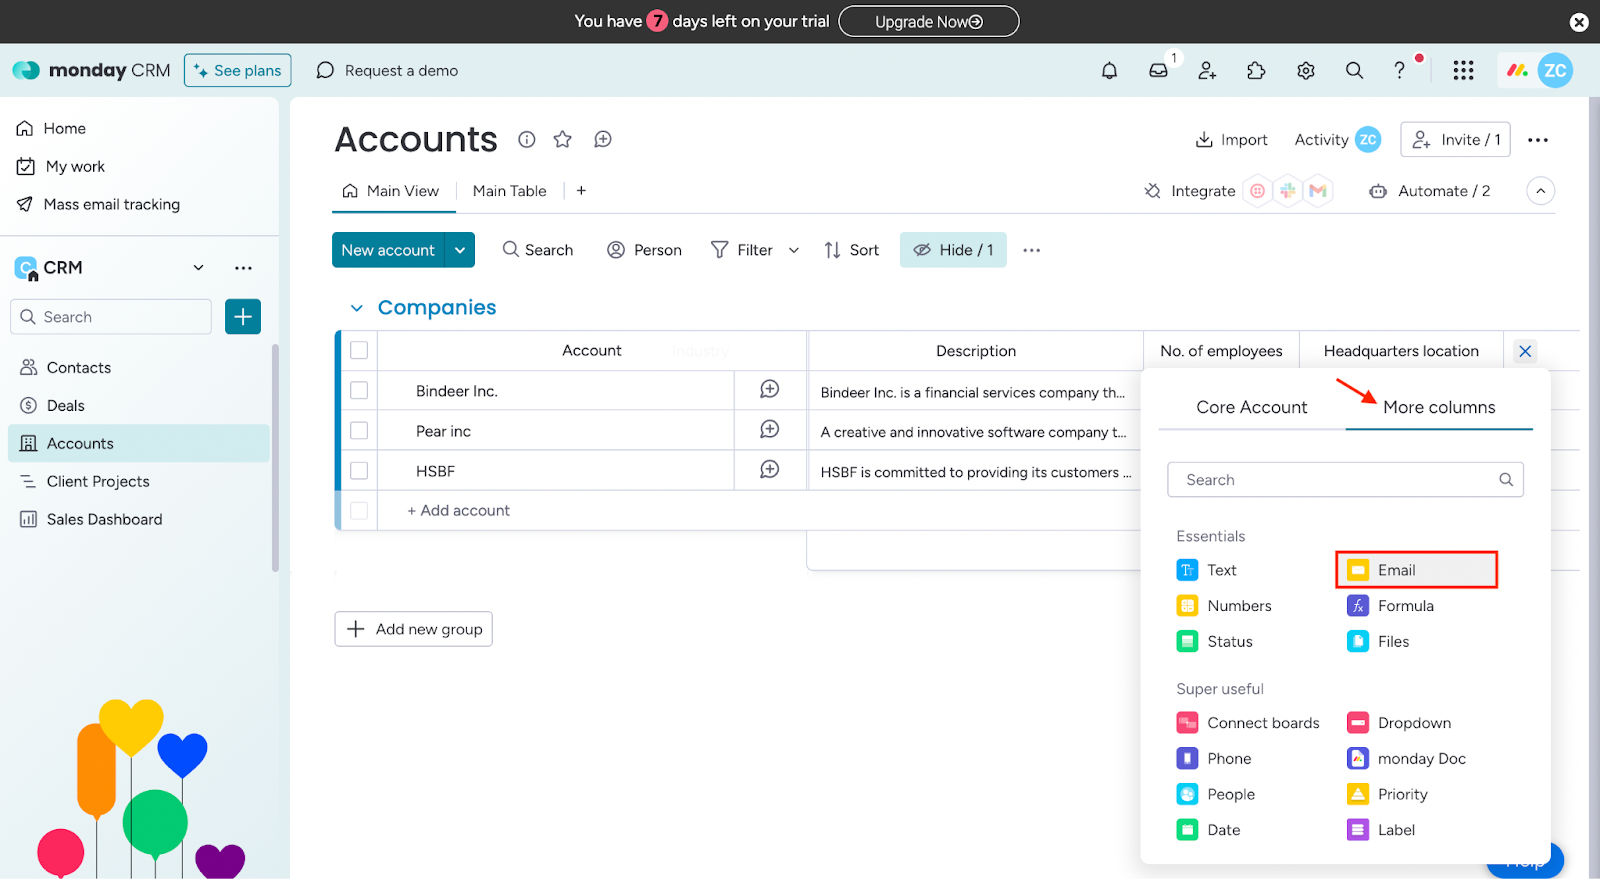Open Sales Dashboard in sidebar
Screen dimensions: 1600x879
click(139, 520)
